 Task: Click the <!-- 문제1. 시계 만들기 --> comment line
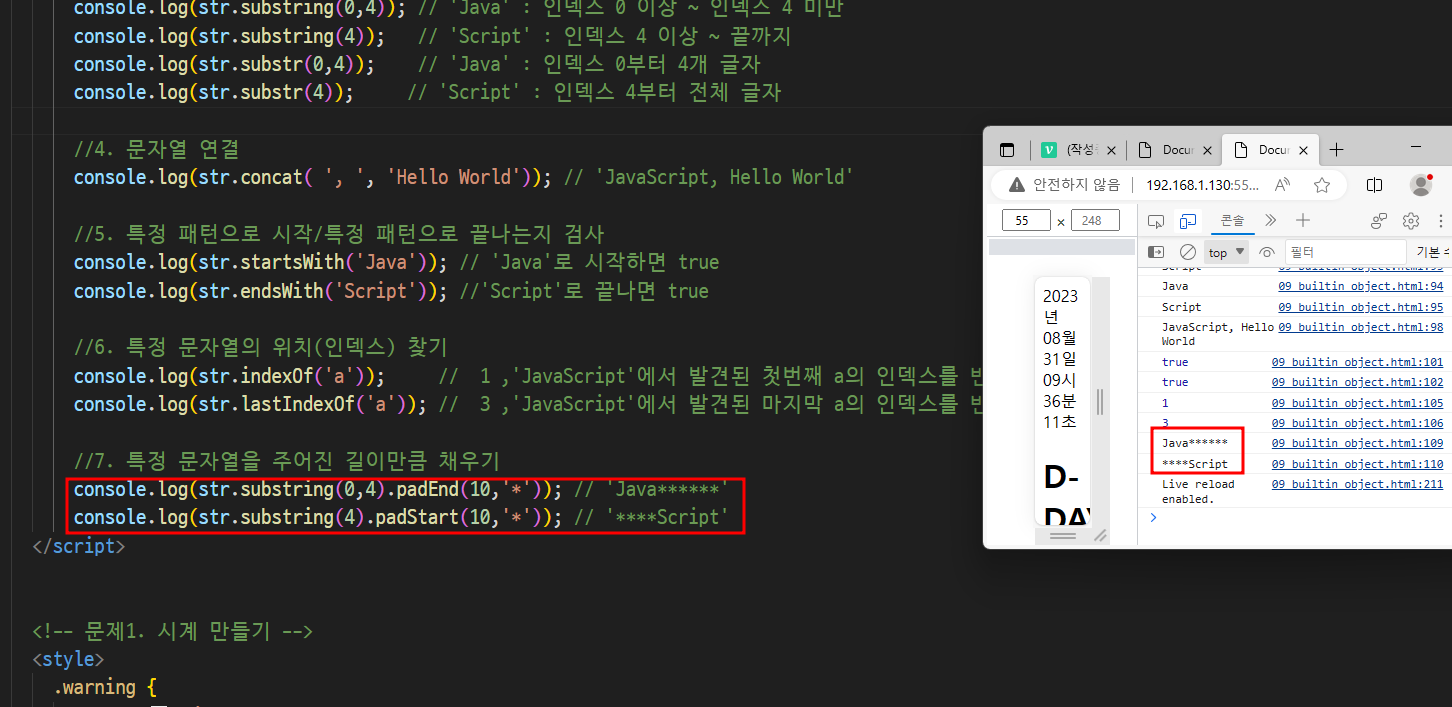173,631
